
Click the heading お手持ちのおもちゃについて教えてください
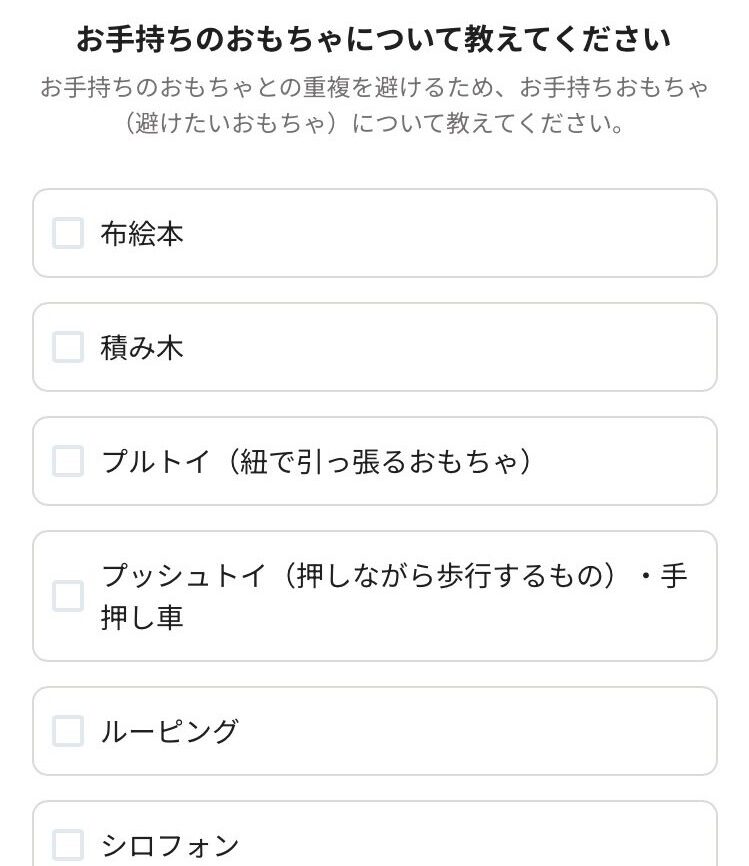[x=374, y=41]
